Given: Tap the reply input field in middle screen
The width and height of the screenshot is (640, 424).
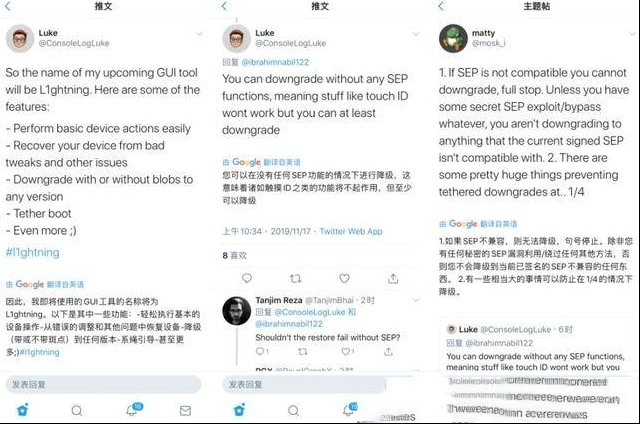Looking at the screenshot, I should 304,384.
